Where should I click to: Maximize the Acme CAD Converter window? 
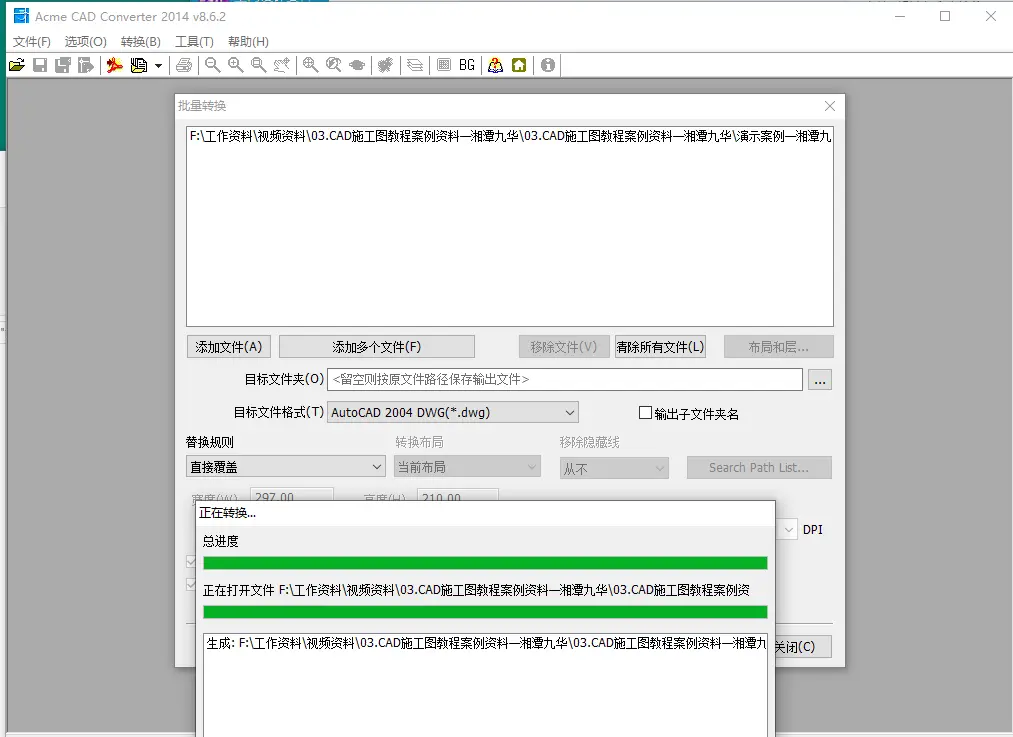pyautogui.click(x=945, y=16)
